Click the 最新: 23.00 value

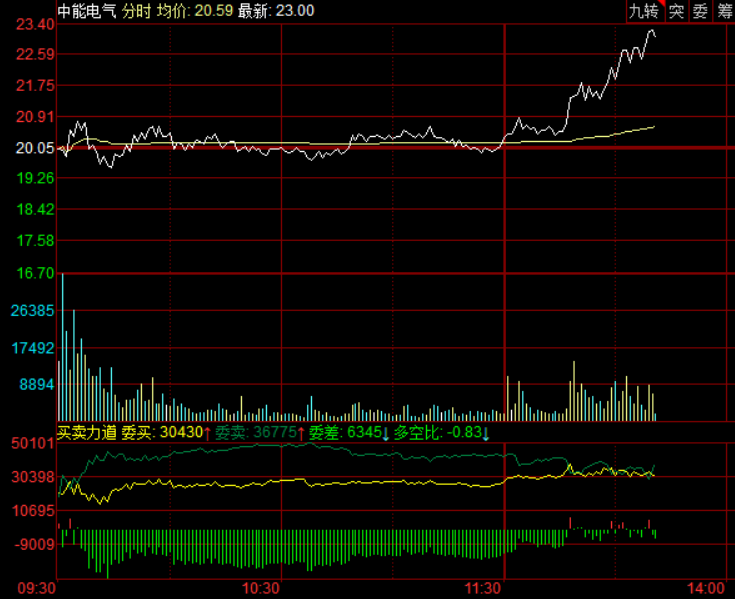(276, 11)
